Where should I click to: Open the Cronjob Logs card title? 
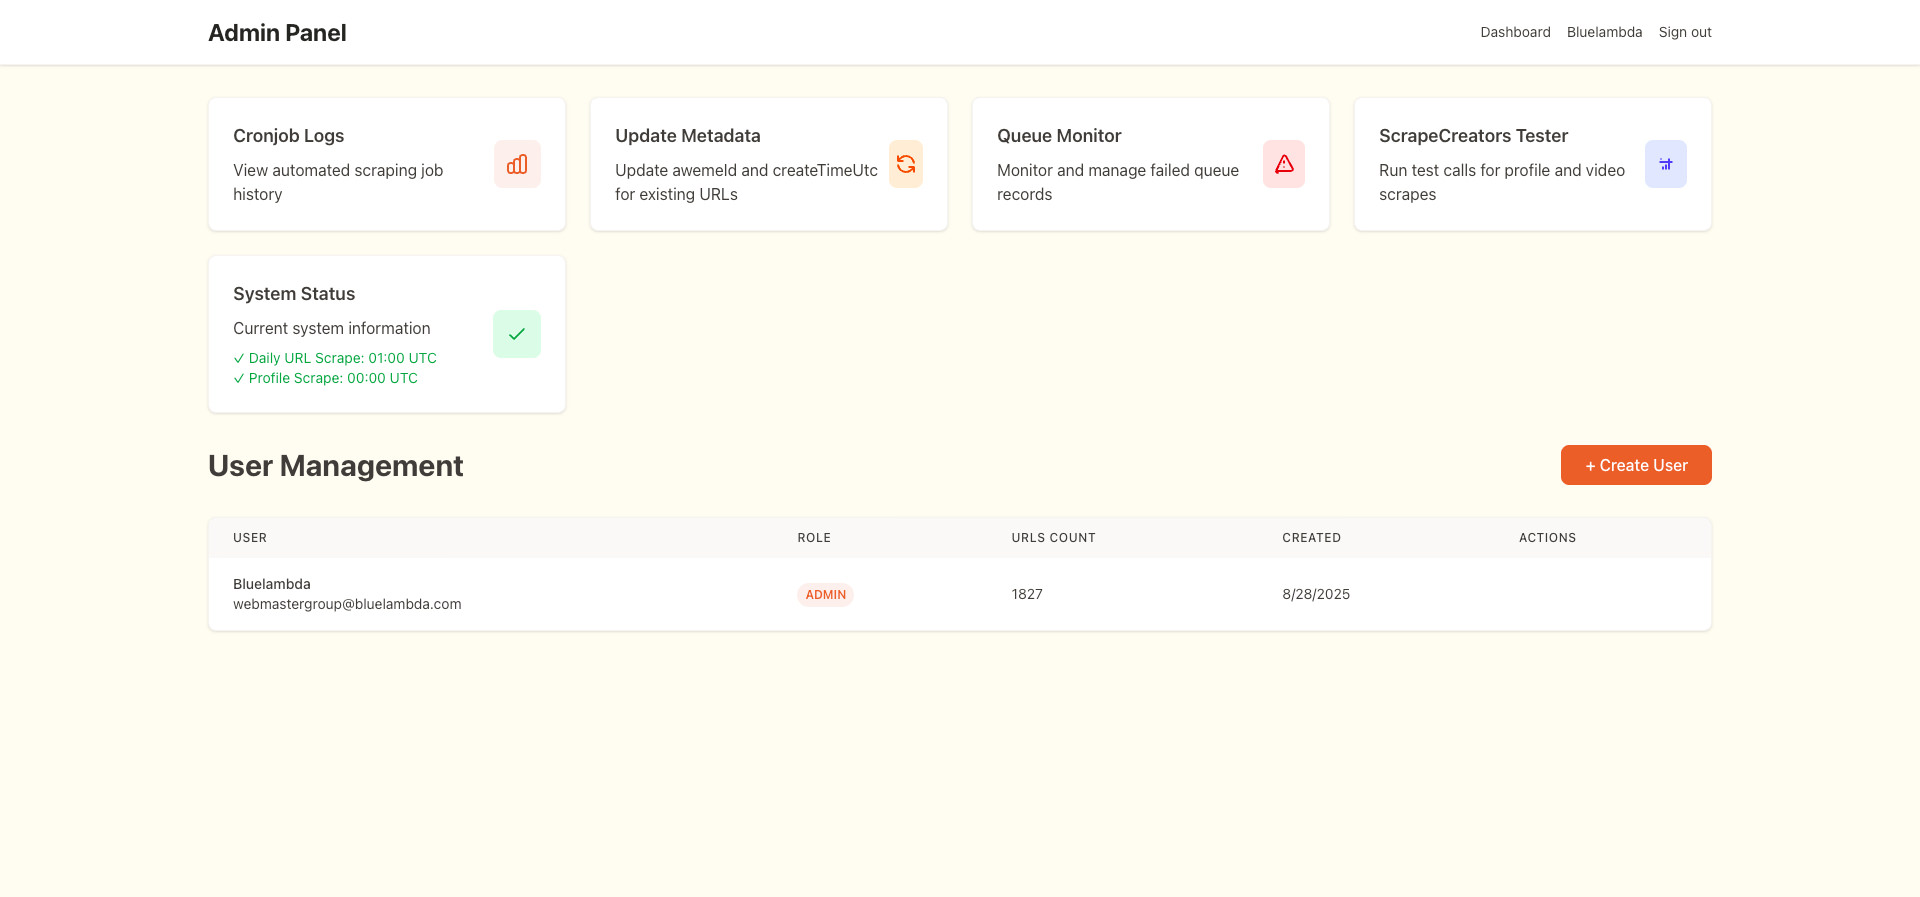coord(288,136)
